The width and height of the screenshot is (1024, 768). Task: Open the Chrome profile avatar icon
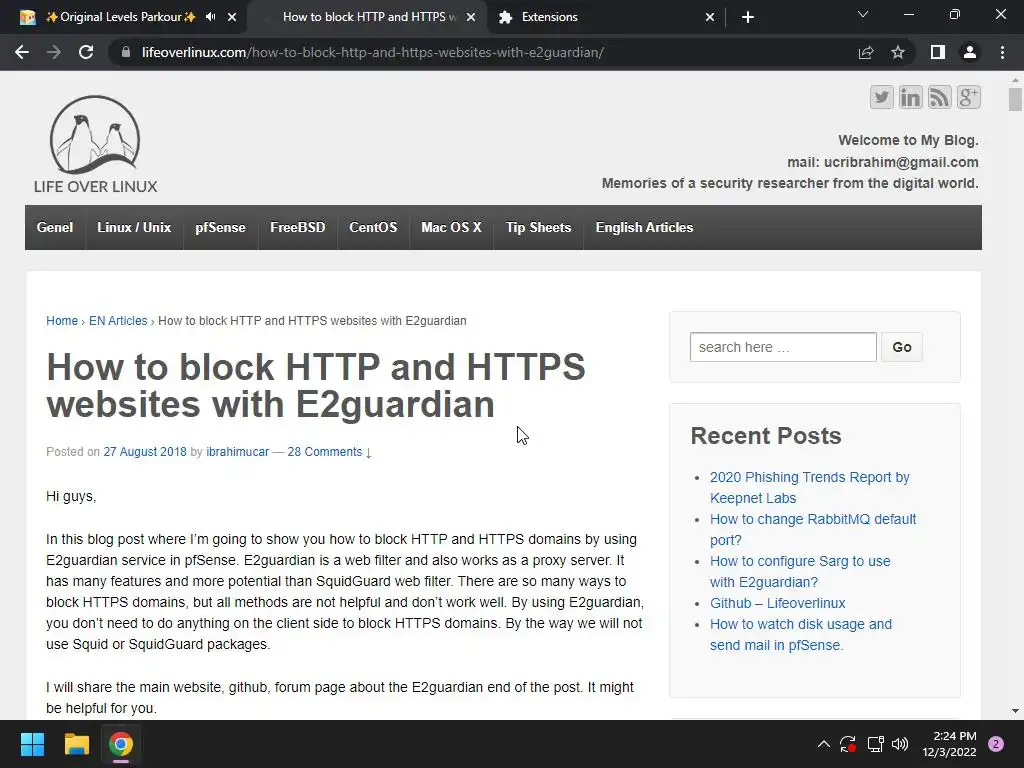[970, 52]
